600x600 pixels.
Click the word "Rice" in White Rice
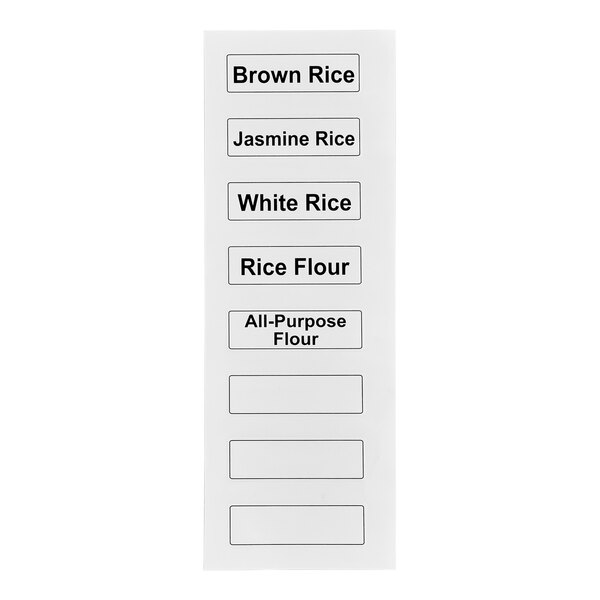click(x=327, y=204)
